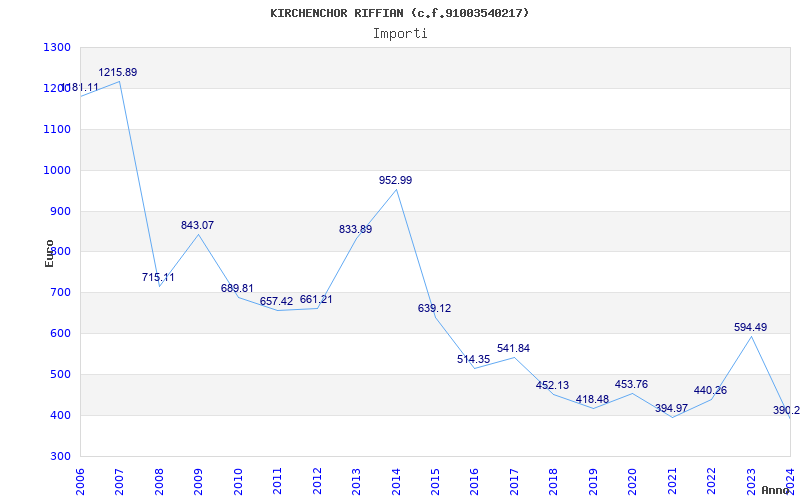Click the 2021 x-axis year label

[x=672, y=481]
